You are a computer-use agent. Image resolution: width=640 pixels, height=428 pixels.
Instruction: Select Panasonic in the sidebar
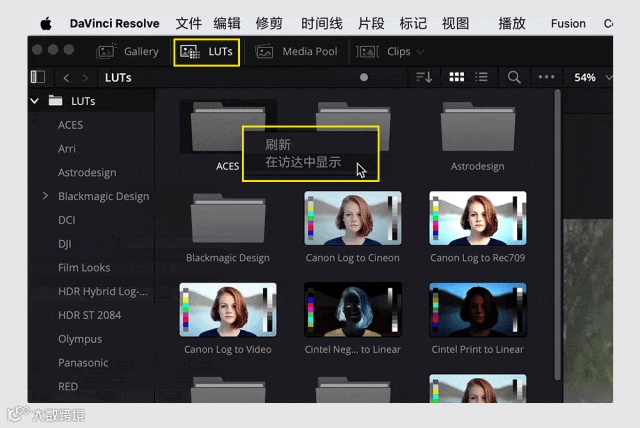click(83, 363)
